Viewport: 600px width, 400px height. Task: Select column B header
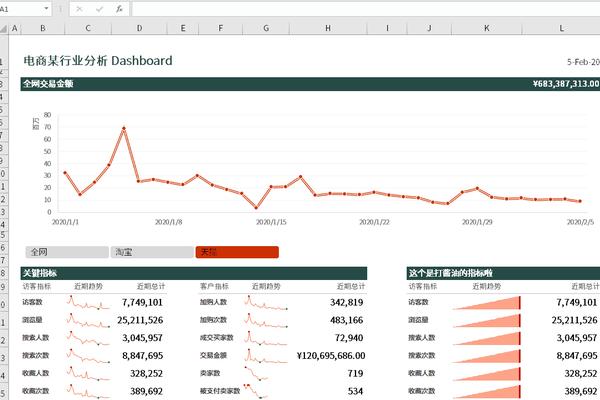point(42,28)
